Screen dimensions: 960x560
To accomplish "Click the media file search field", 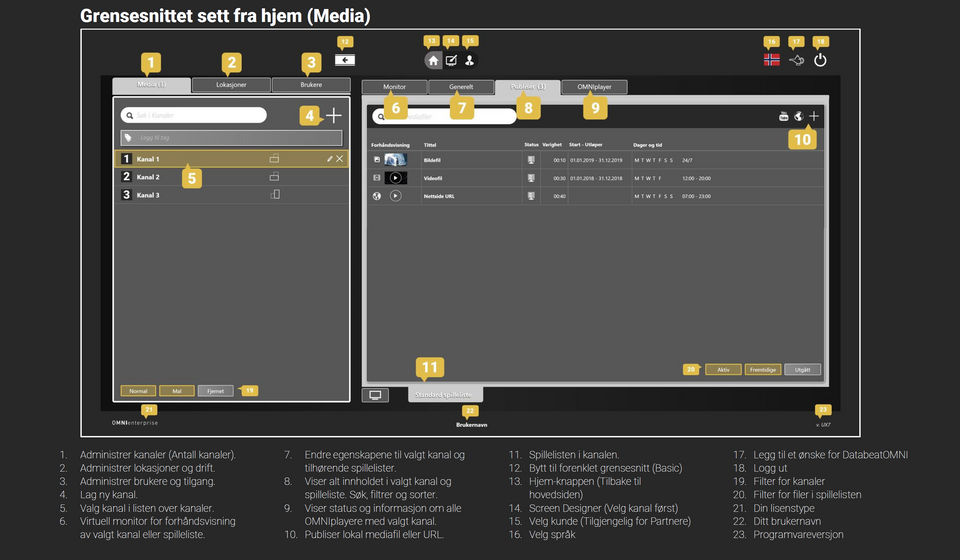I will pyautogui.click(x=444, y=116).
